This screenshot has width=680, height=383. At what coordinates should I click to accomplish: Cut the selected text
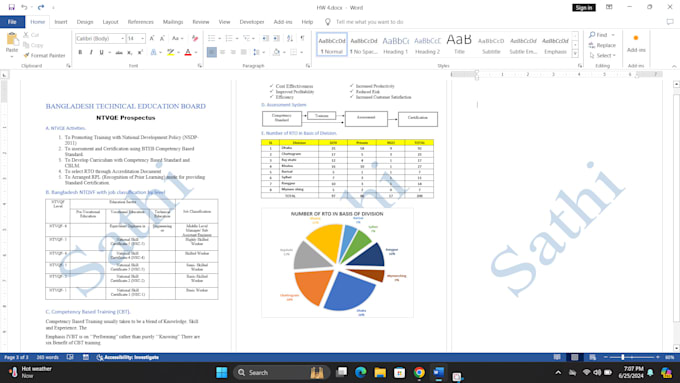click(x=31, y=35)
